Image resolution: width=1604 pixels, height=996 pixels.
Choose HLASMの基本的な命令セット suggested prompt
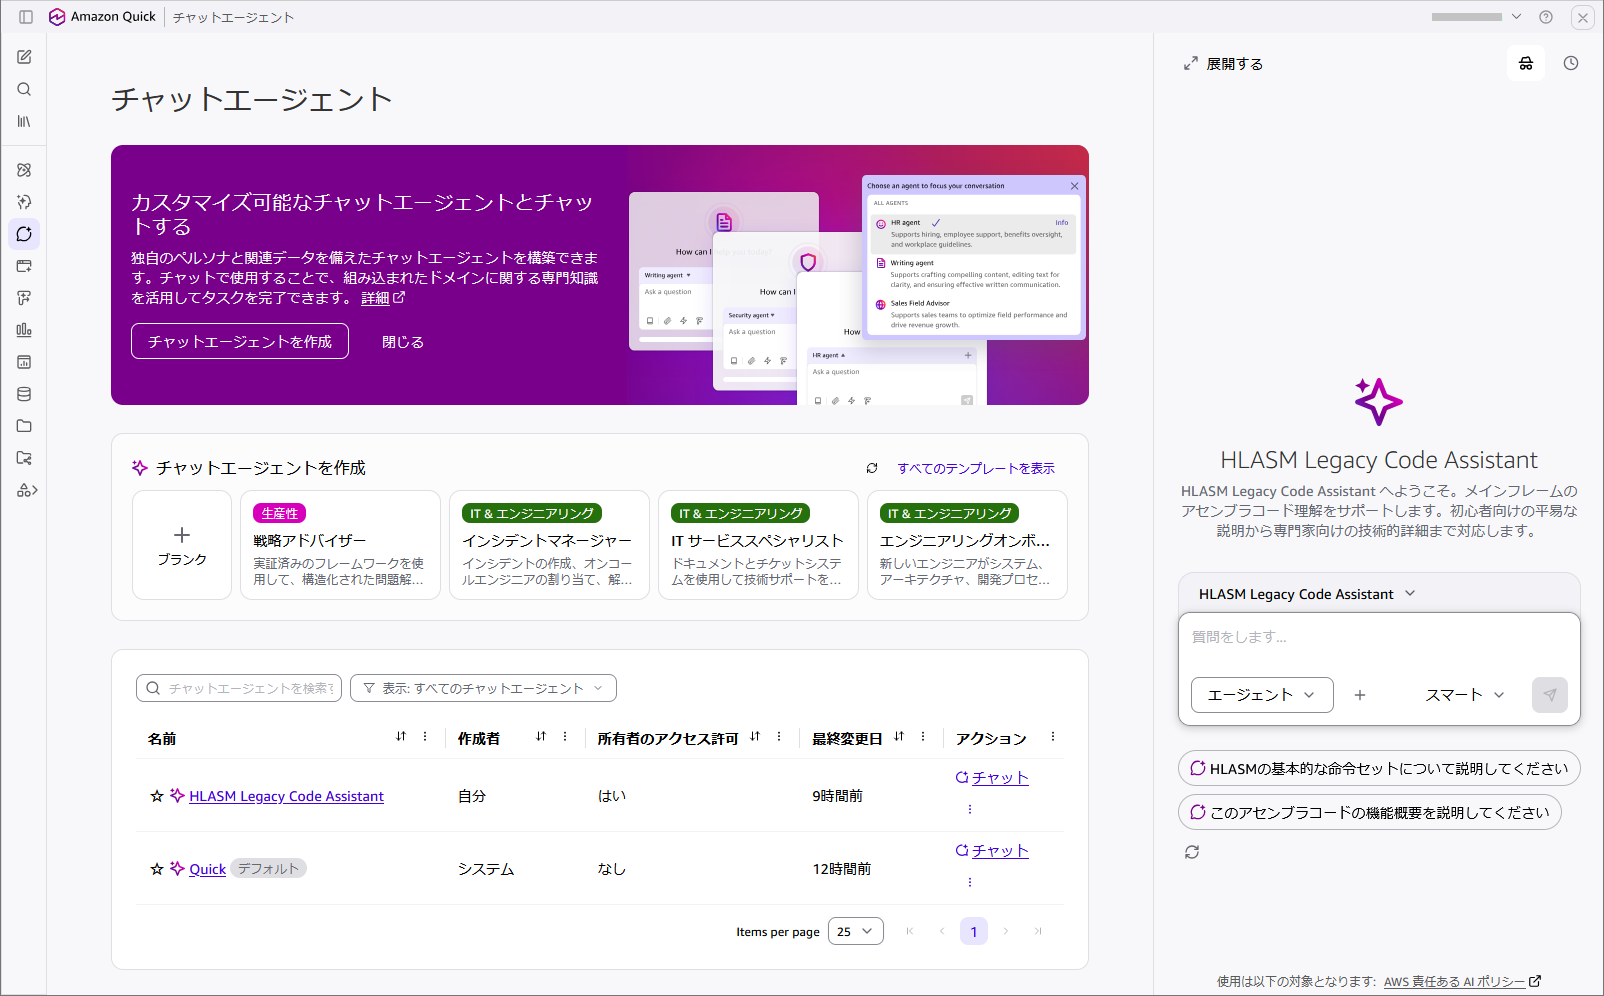(1379, 768)
